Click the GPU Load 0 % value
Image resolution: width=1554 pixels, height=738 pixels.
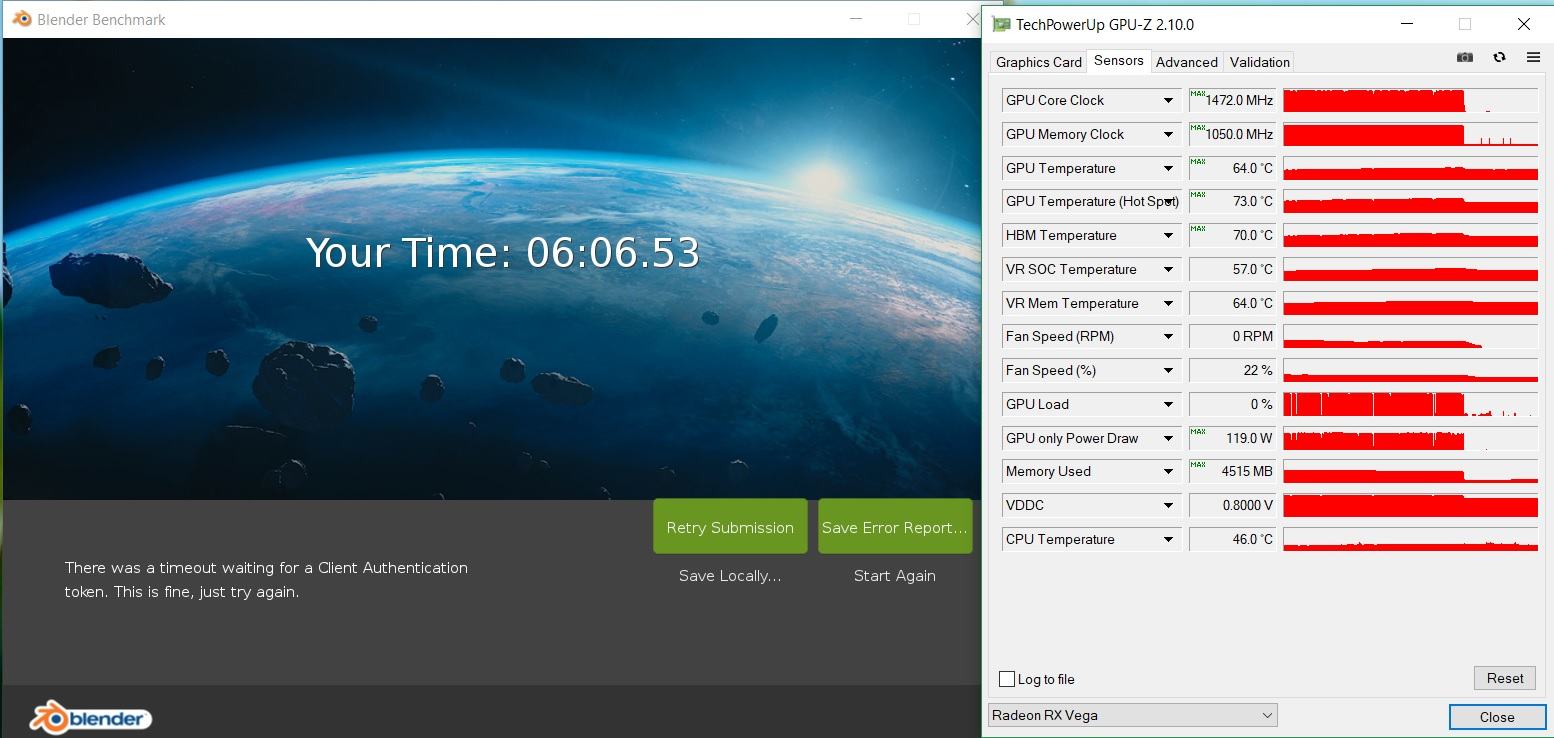(x=1232, y=404)
